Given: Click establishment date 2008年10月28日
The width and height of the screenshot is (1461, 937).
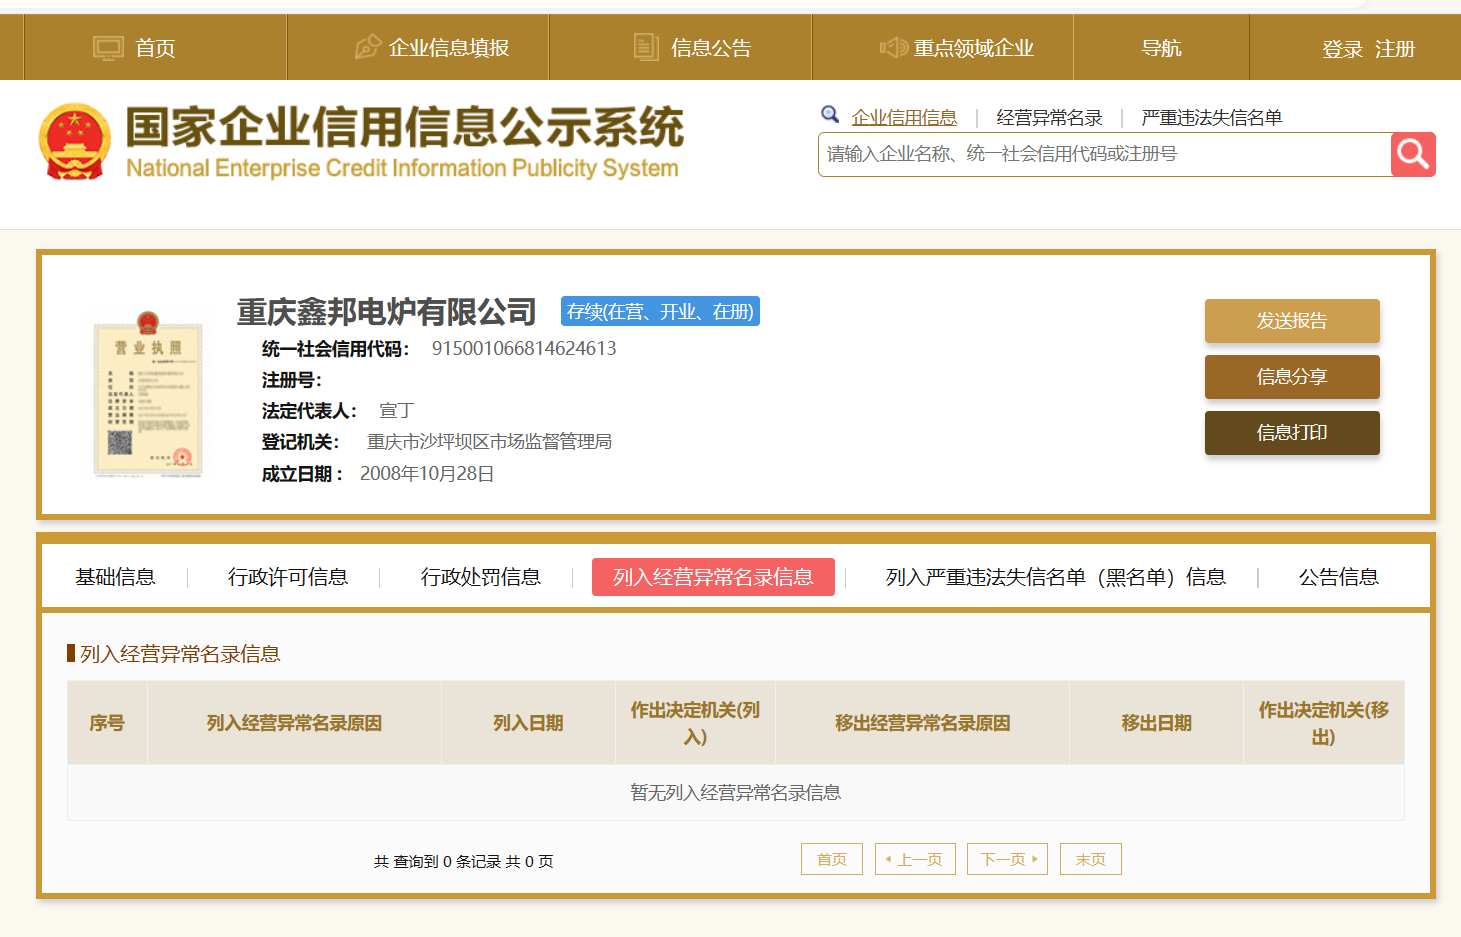Looking at the screenshot, I should pyautogui.click(x=427, y=473).
